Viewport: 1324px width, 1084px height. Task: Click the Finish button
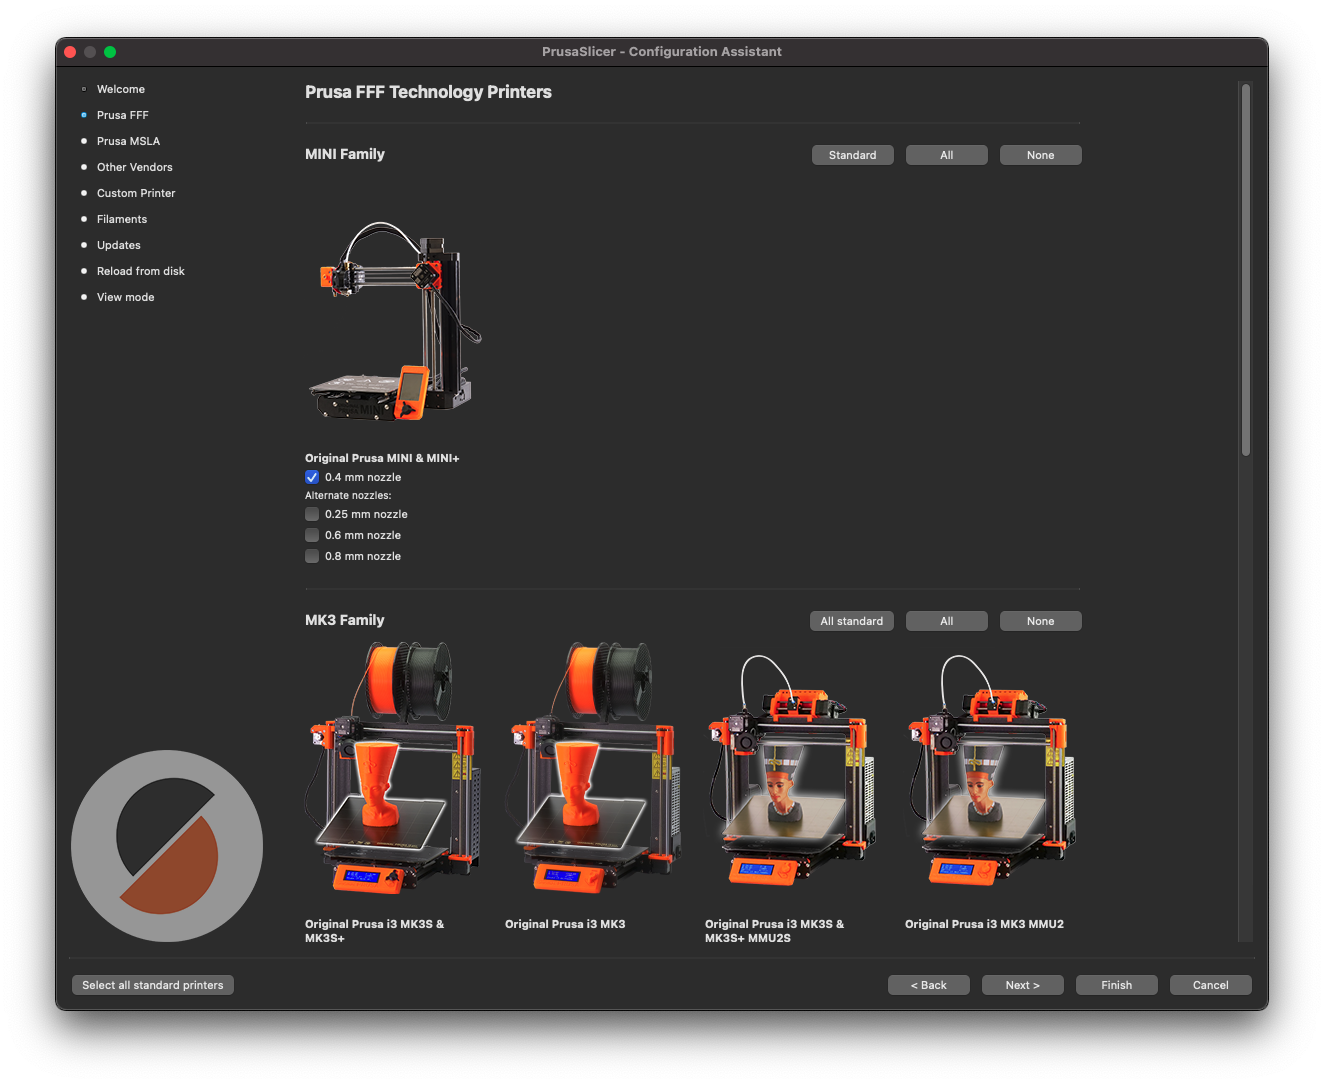(x=1117, y=985)
